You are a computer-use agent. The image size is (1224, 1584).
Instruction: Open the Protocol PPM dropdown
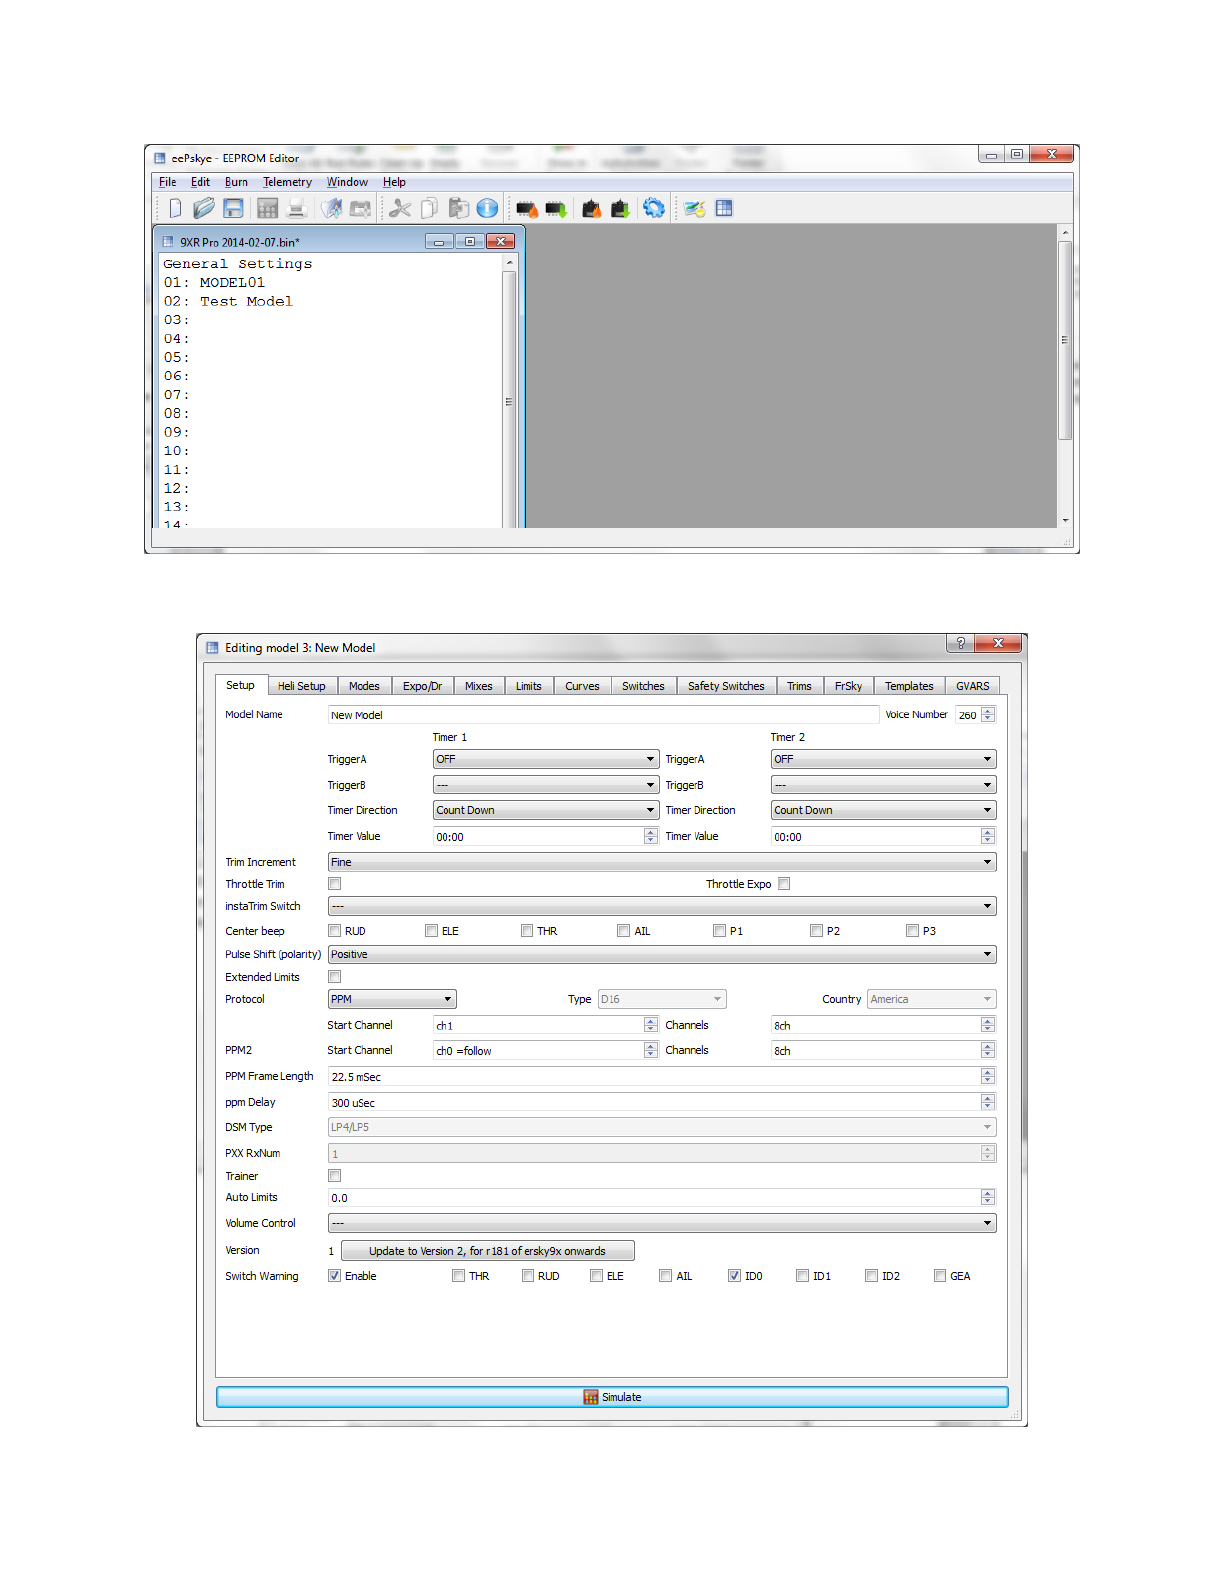(392, 999)
